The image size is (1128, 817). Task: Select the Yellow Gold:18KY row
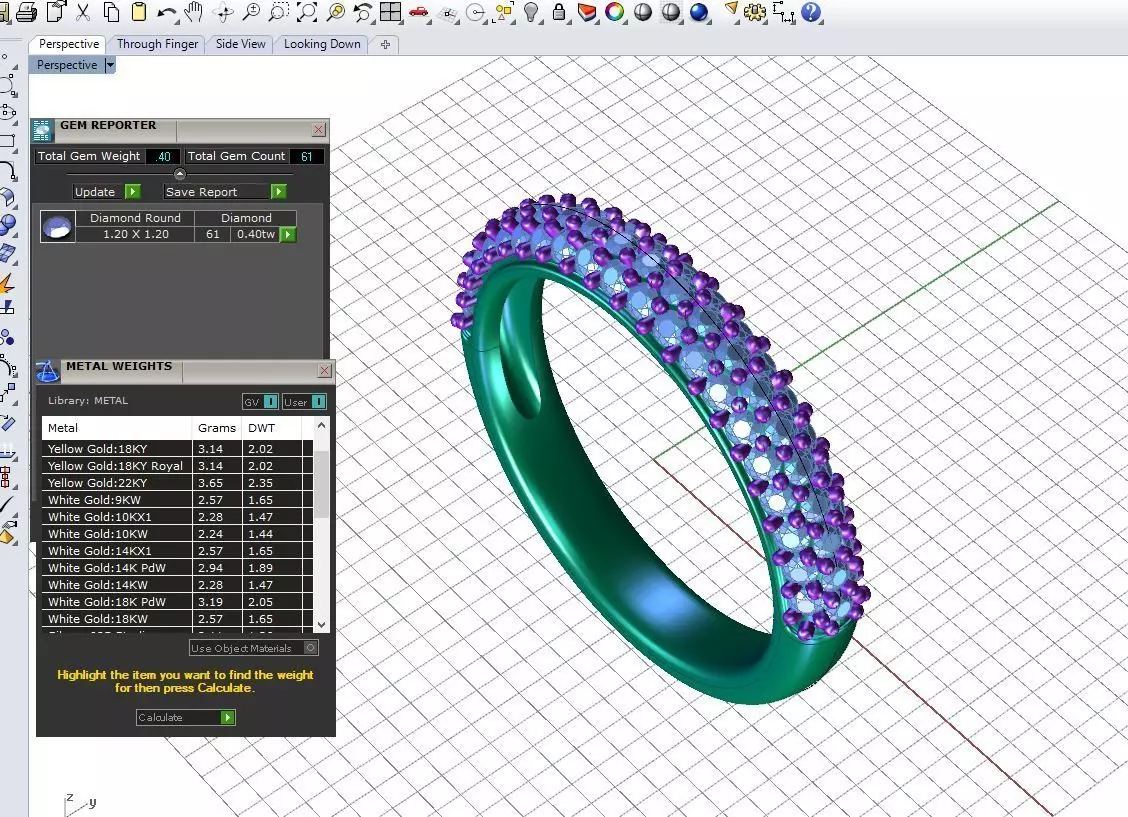point(178,449)
